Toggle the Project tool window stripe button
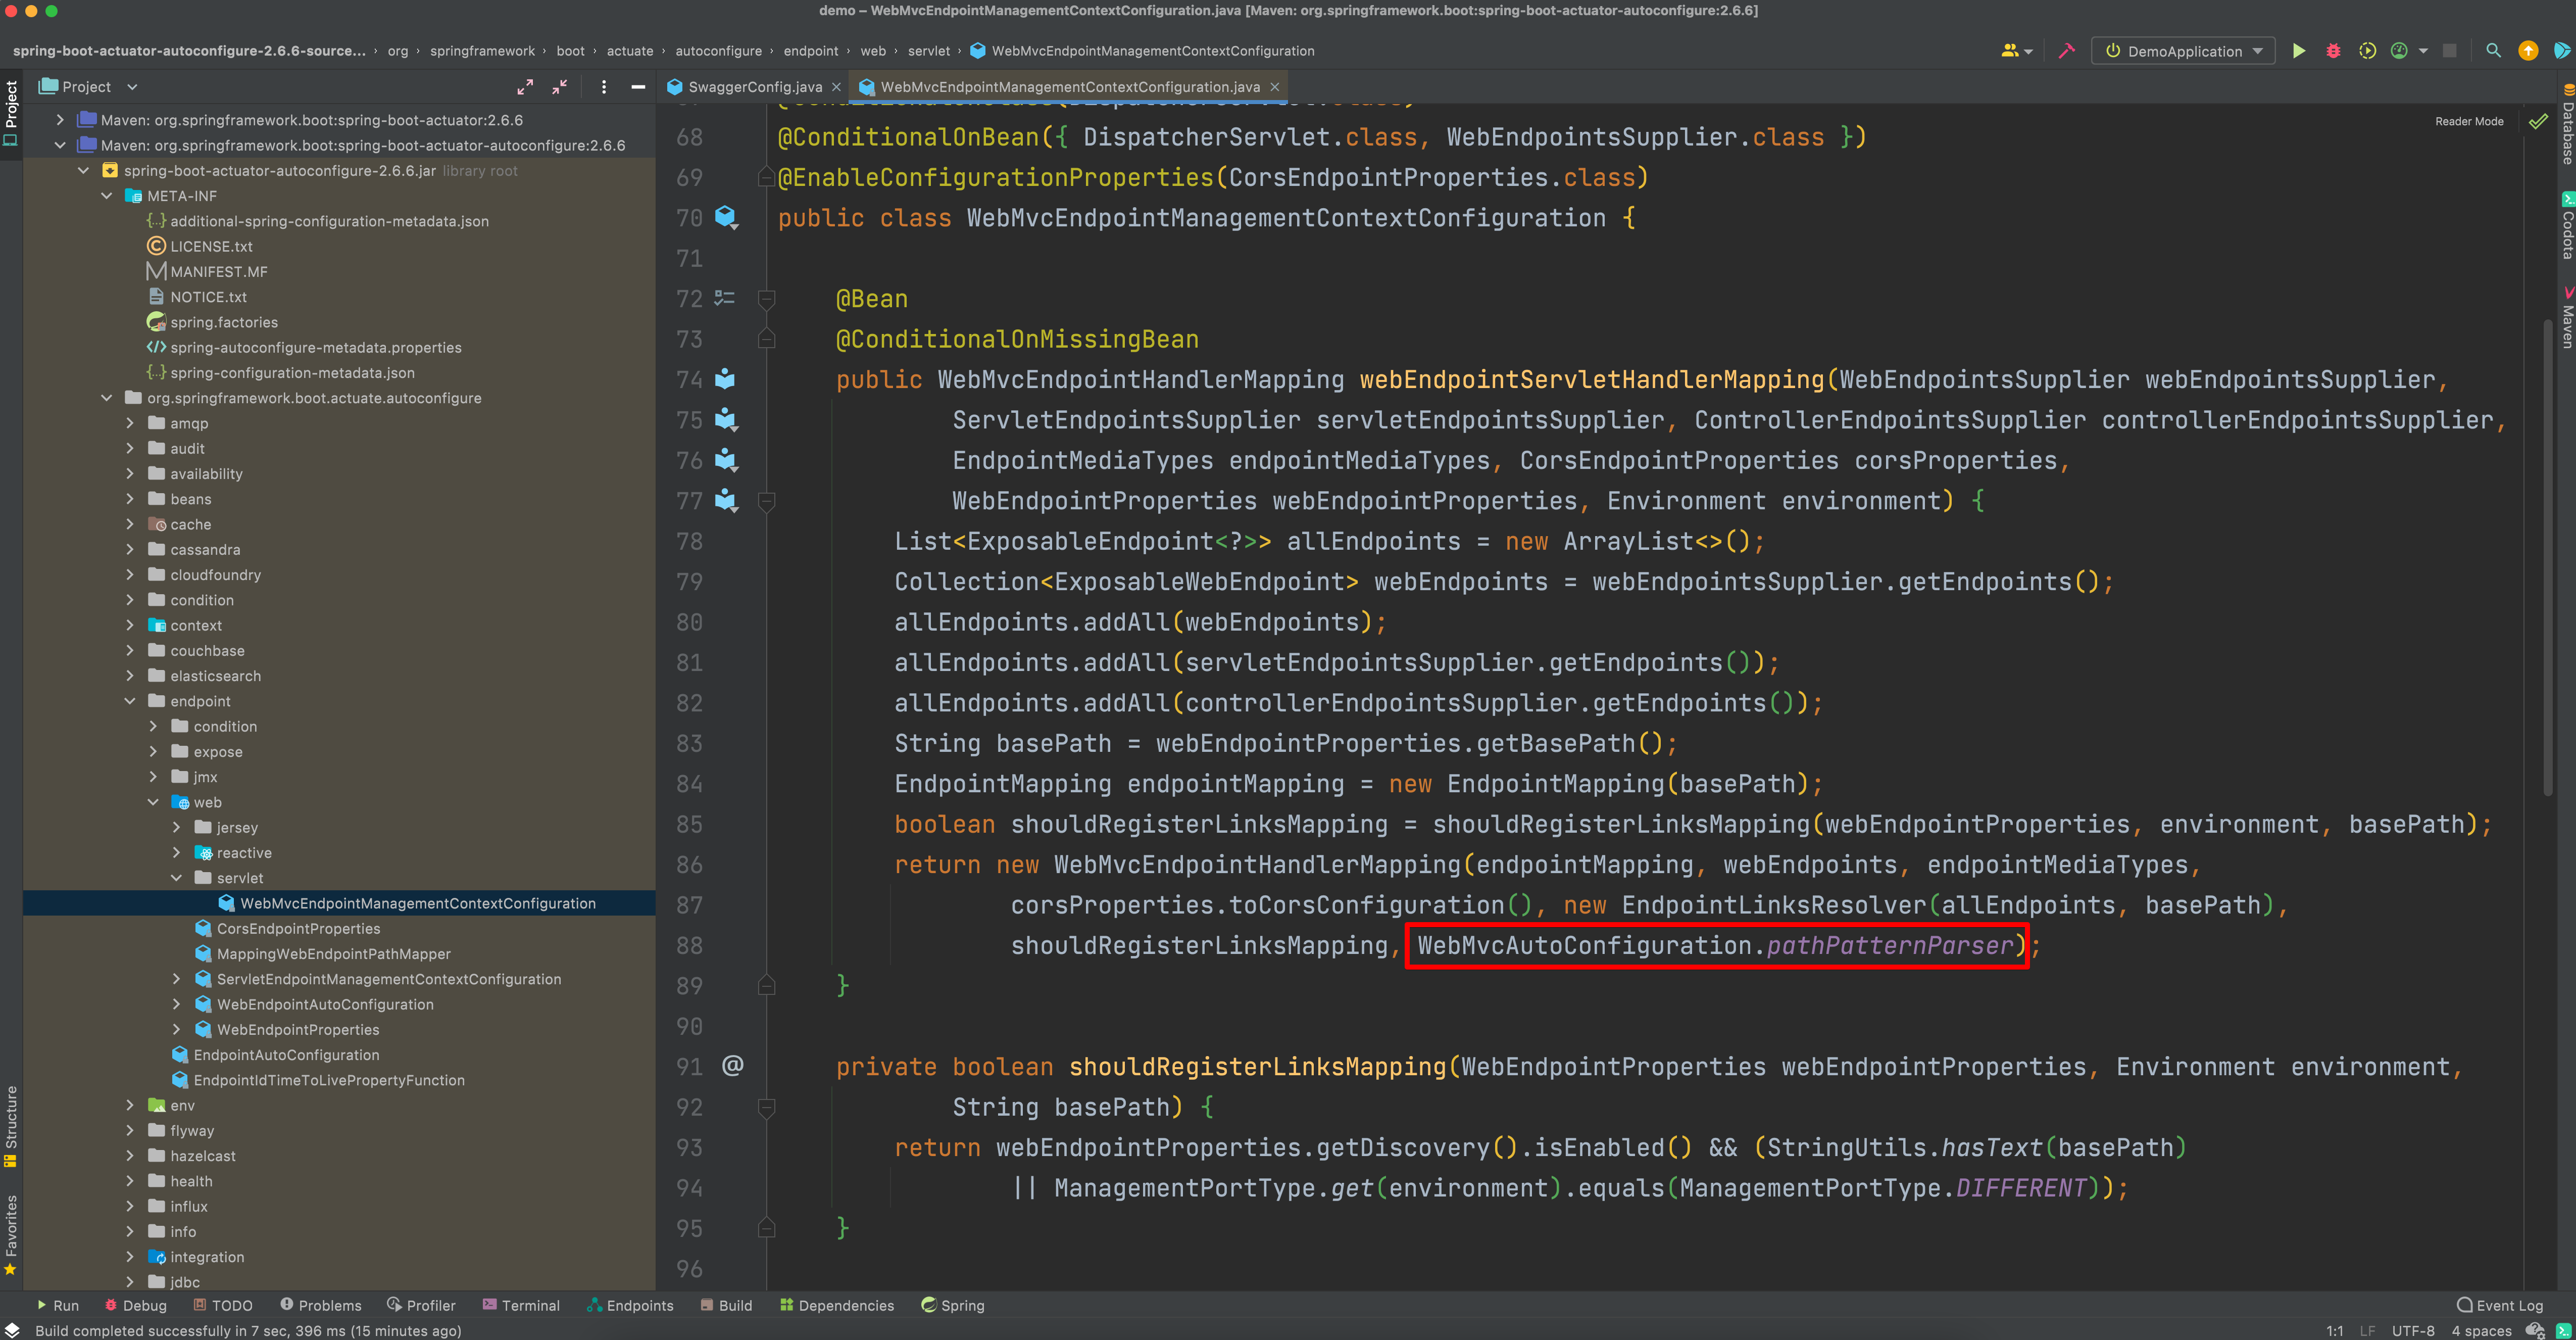Image resolution: width=2576 pixels, height=1340 pixels. pos(11,113)
